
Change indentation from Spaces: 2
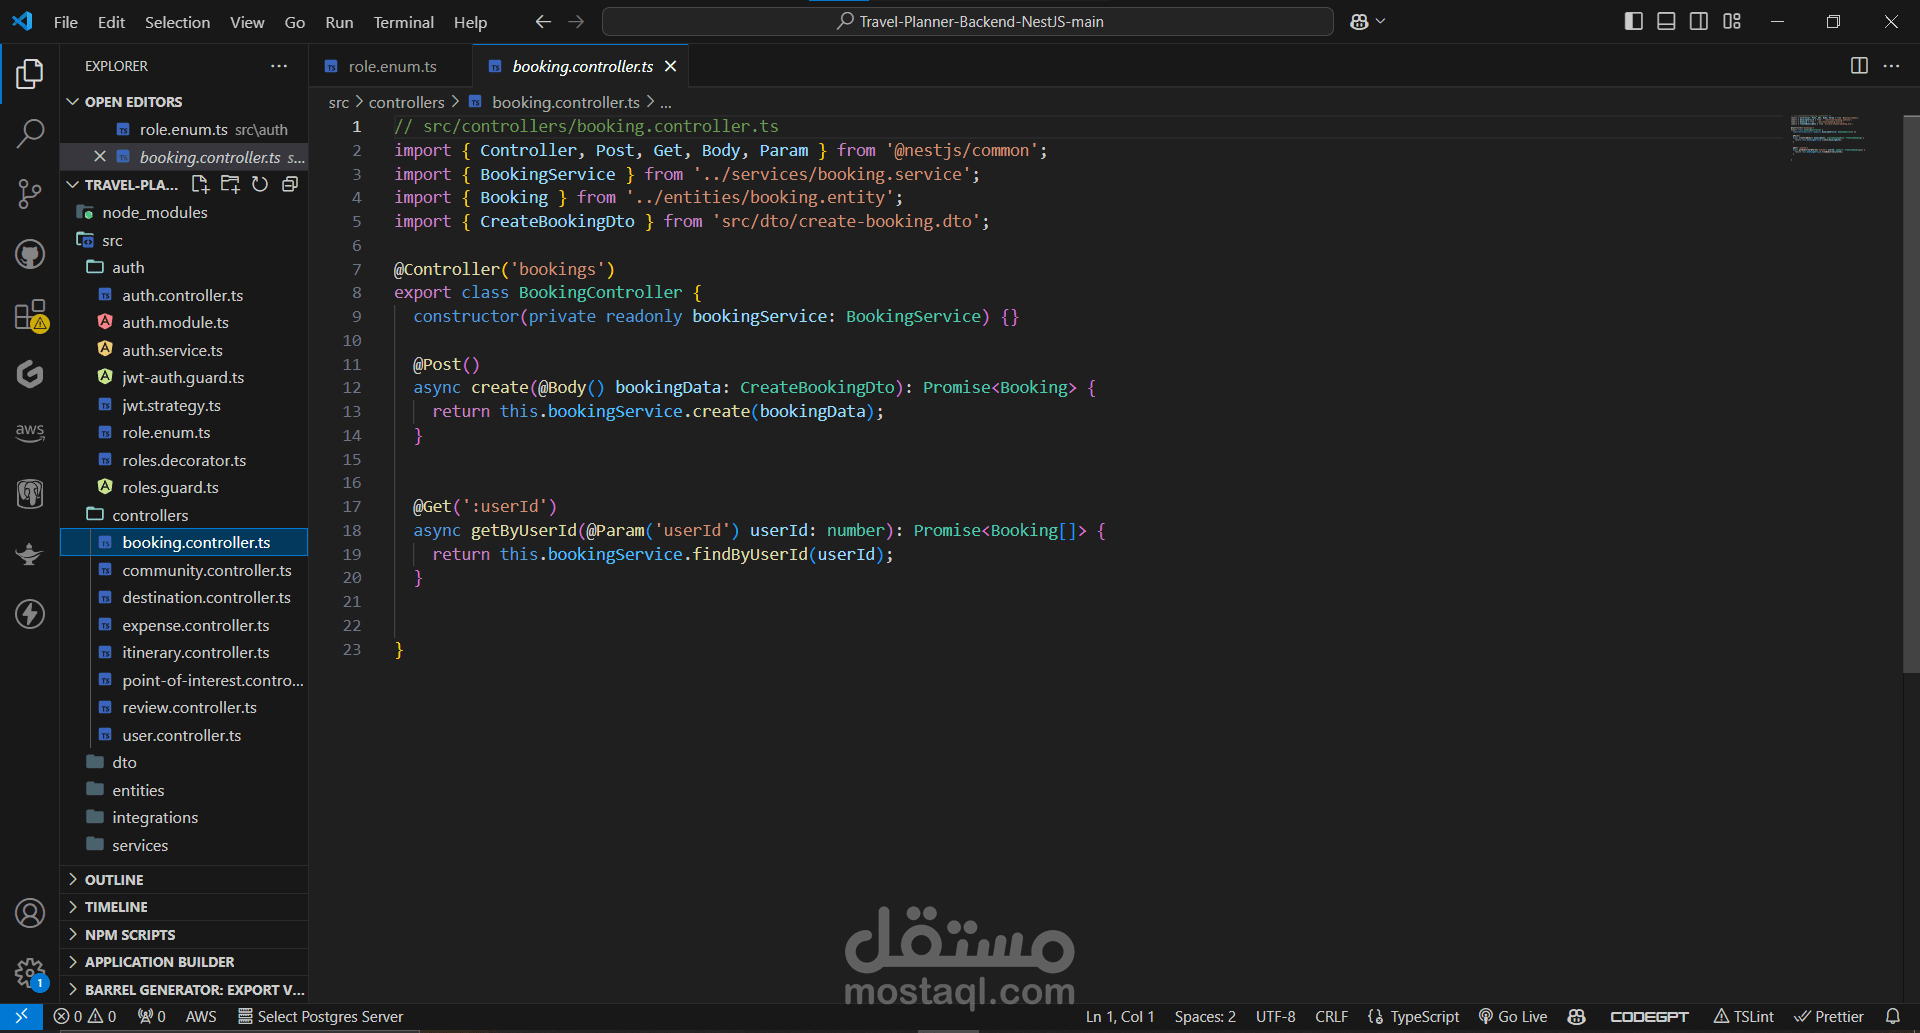pos(1205,1016)
